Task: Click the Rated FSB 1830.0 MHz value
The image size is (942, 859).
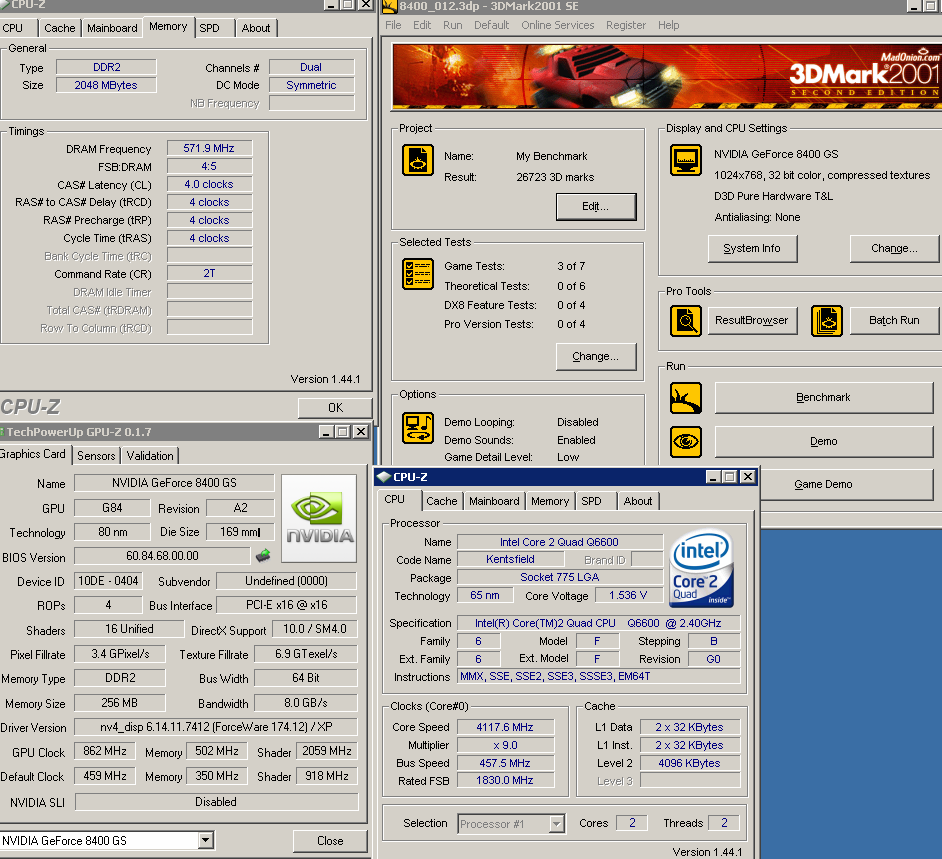Action: [505, 780]
